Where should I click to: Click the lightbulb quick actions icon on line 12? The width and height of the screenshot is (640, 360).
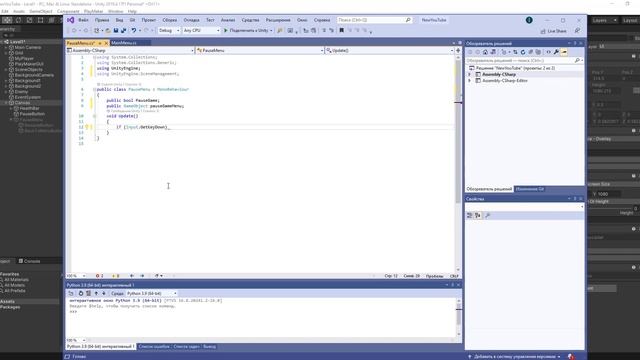pyautogui.click(x=87, y=127)
